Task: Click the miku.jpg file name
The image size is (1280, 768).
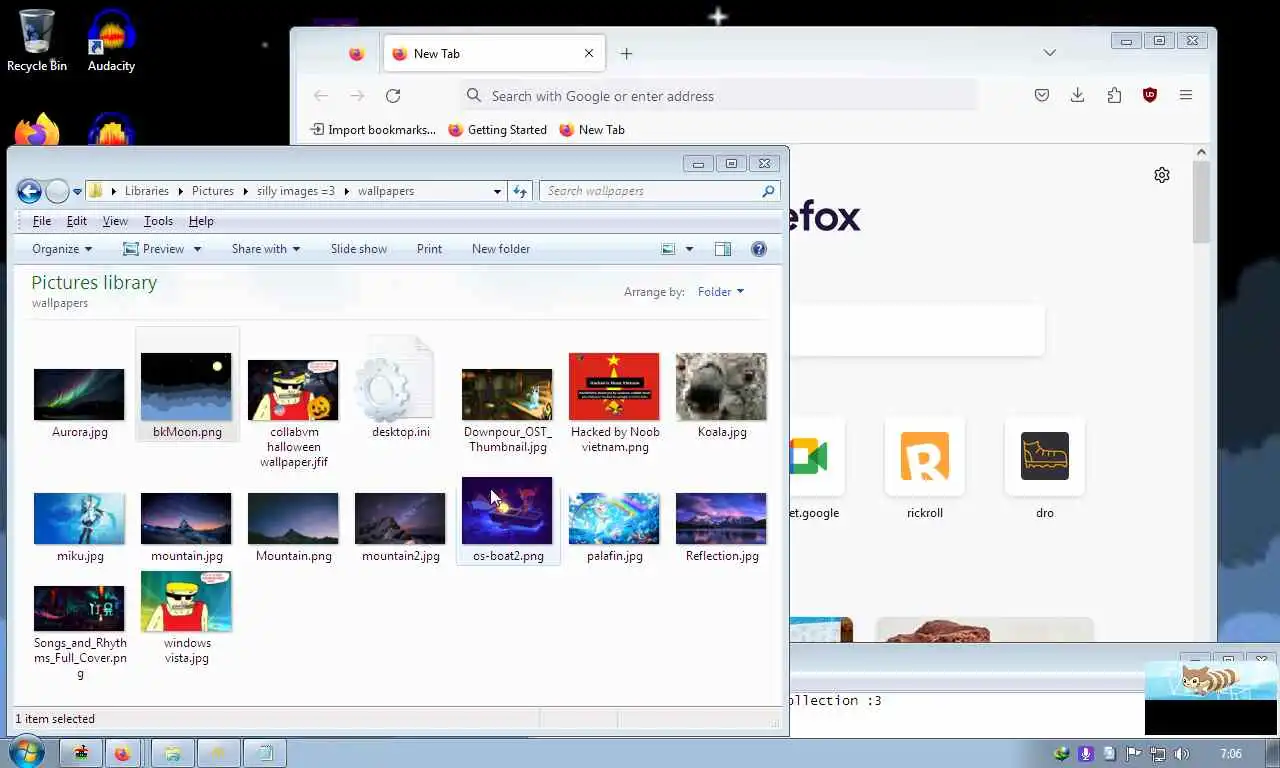Action: [80, 556]
